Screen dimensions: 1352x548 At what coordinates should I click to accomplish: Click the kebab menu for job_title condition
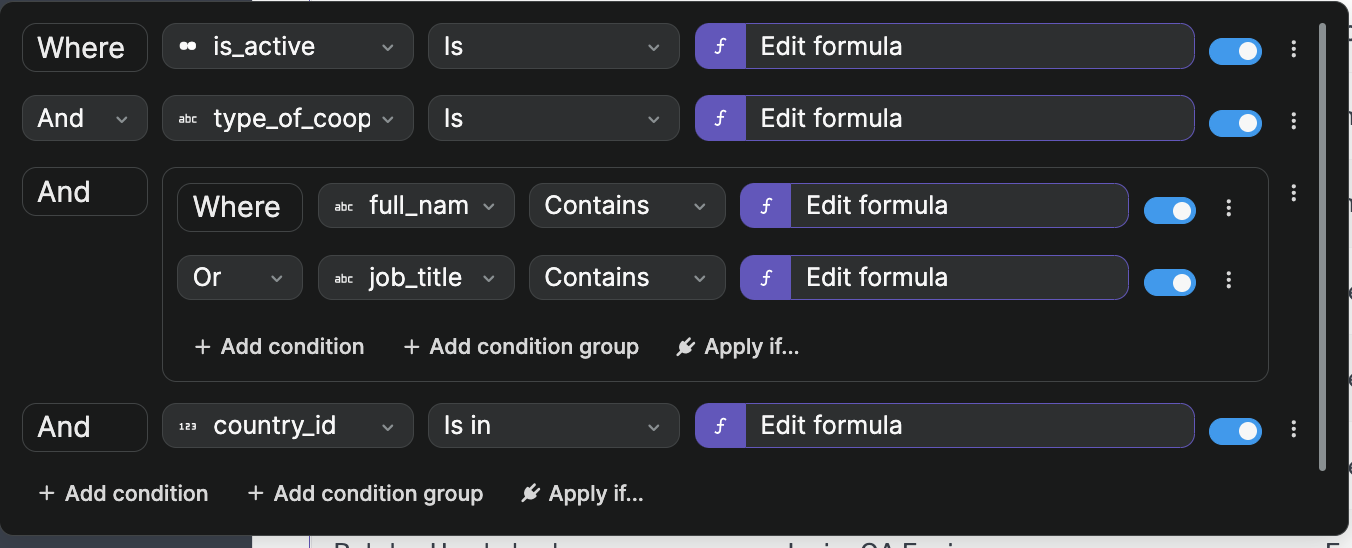coord(1229,280)
